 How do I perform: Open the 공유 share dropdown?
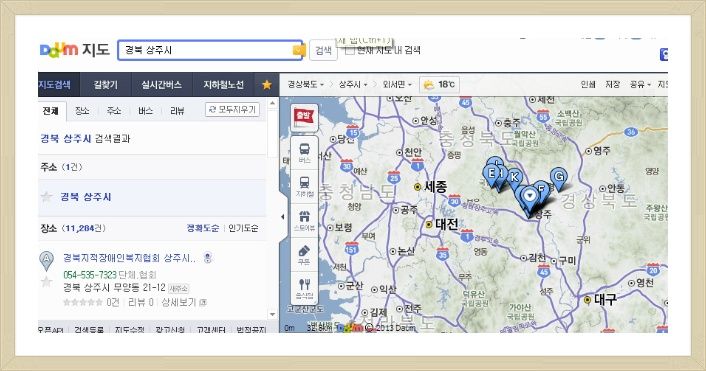640,85
